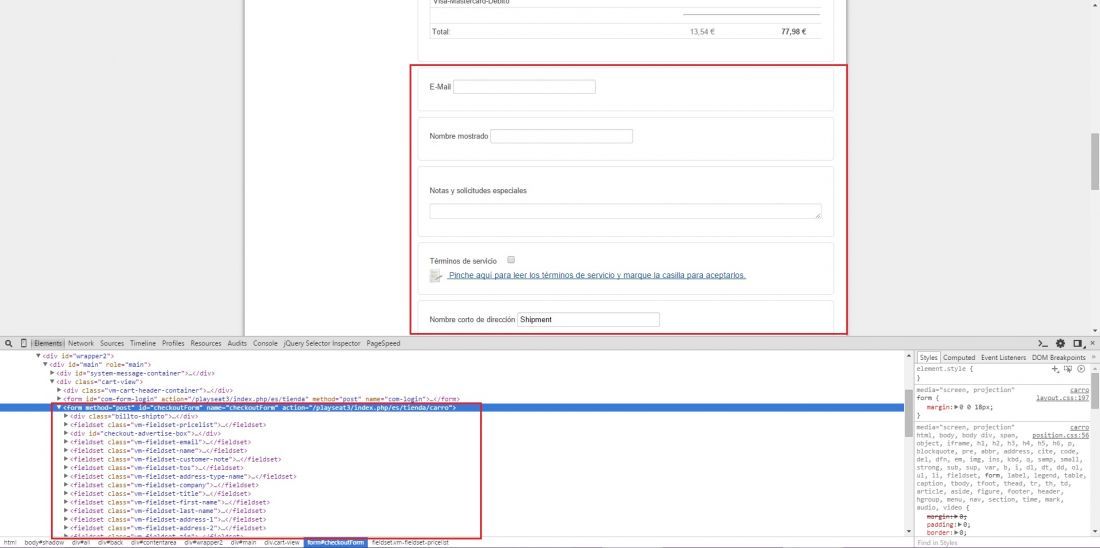Expand the billto-shipto div
Image resolution: width=1100 pixels, height=548 pixels.
67,416
